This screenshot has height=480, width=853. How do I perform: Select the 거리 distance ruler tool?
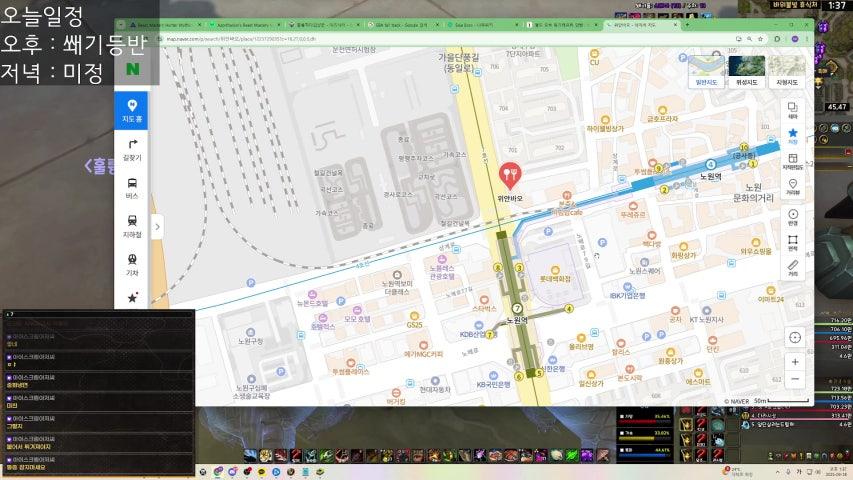pyautogui.click(x=793, y=268)
